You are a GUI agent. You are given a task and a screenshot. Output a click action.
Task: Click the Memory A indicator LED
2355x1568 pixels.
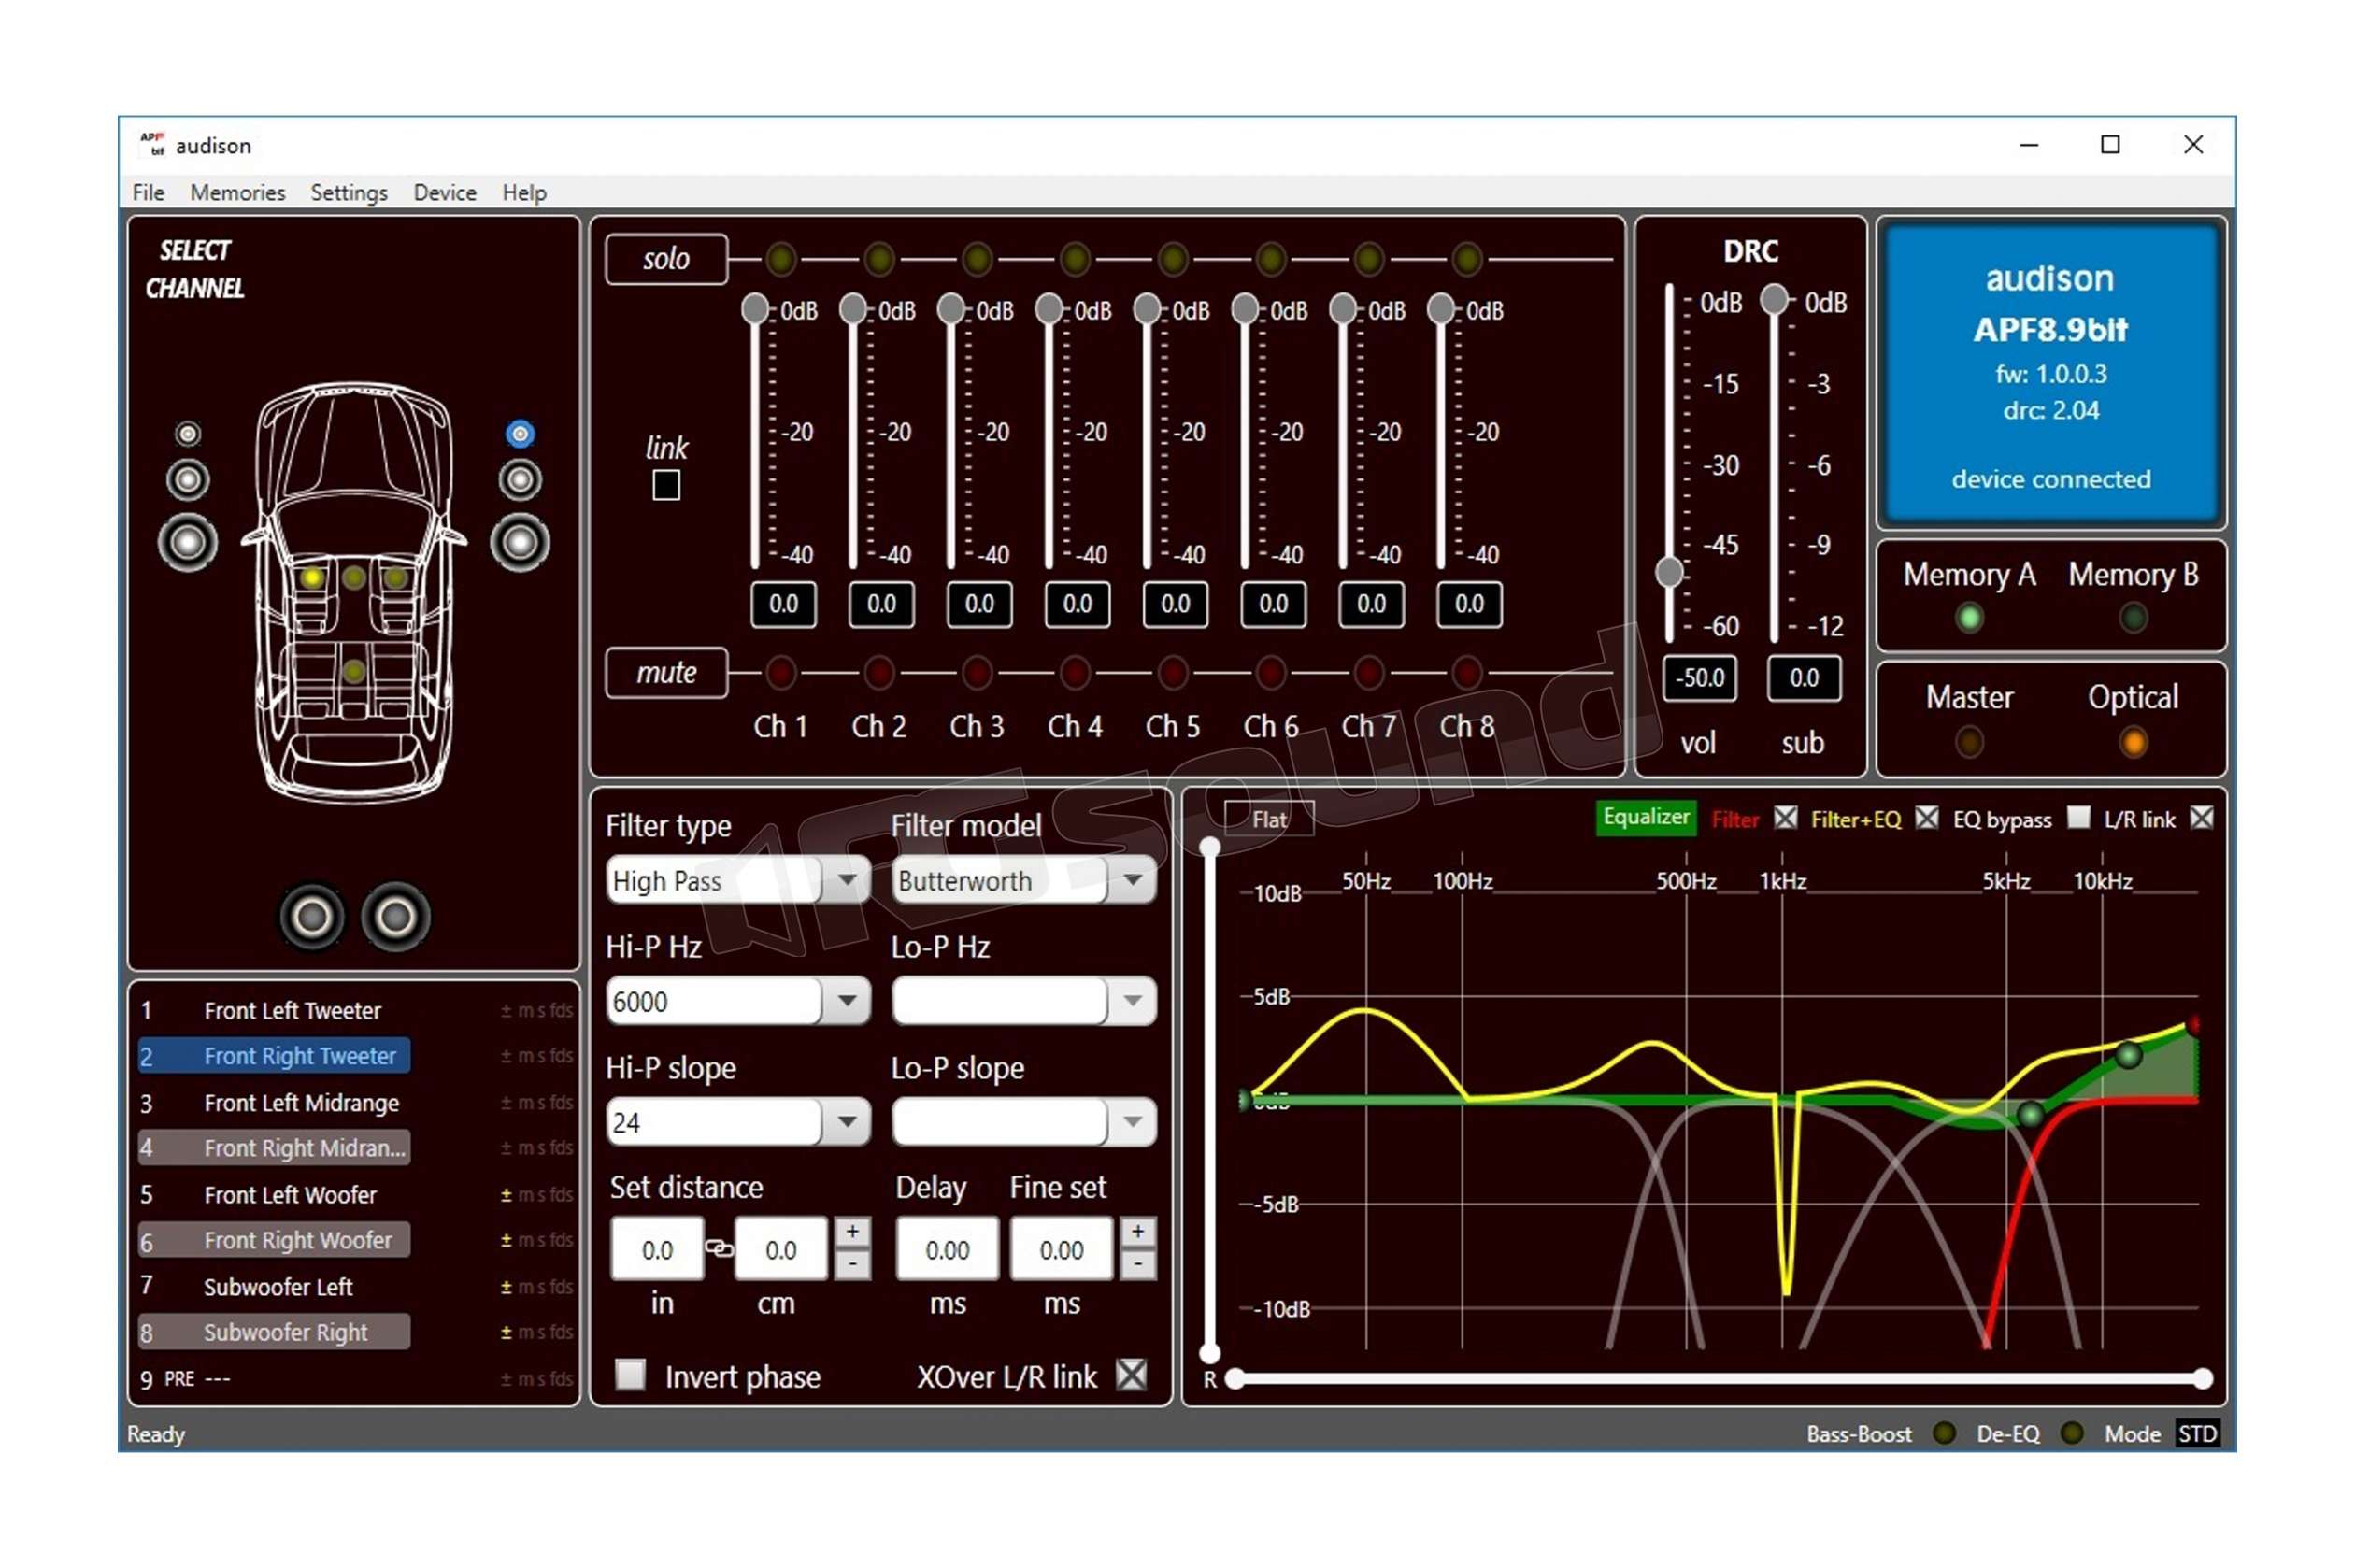coord(1969,618)
